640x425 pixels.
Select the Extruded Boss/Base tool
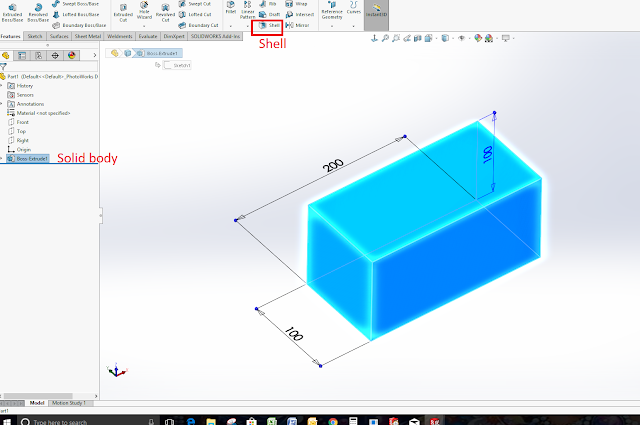click(12, 12)
